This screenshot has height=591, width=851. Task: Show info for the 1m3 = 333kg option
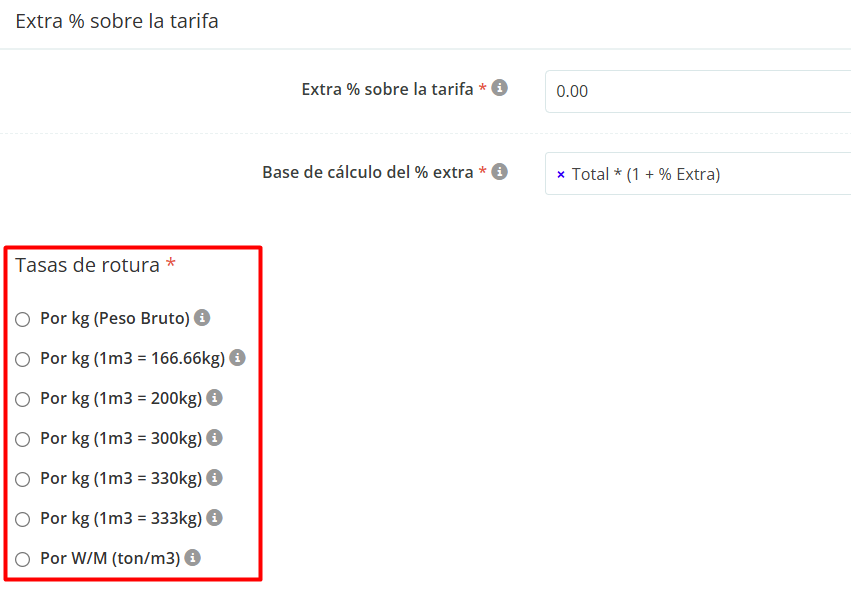click(x=214, y=518)
